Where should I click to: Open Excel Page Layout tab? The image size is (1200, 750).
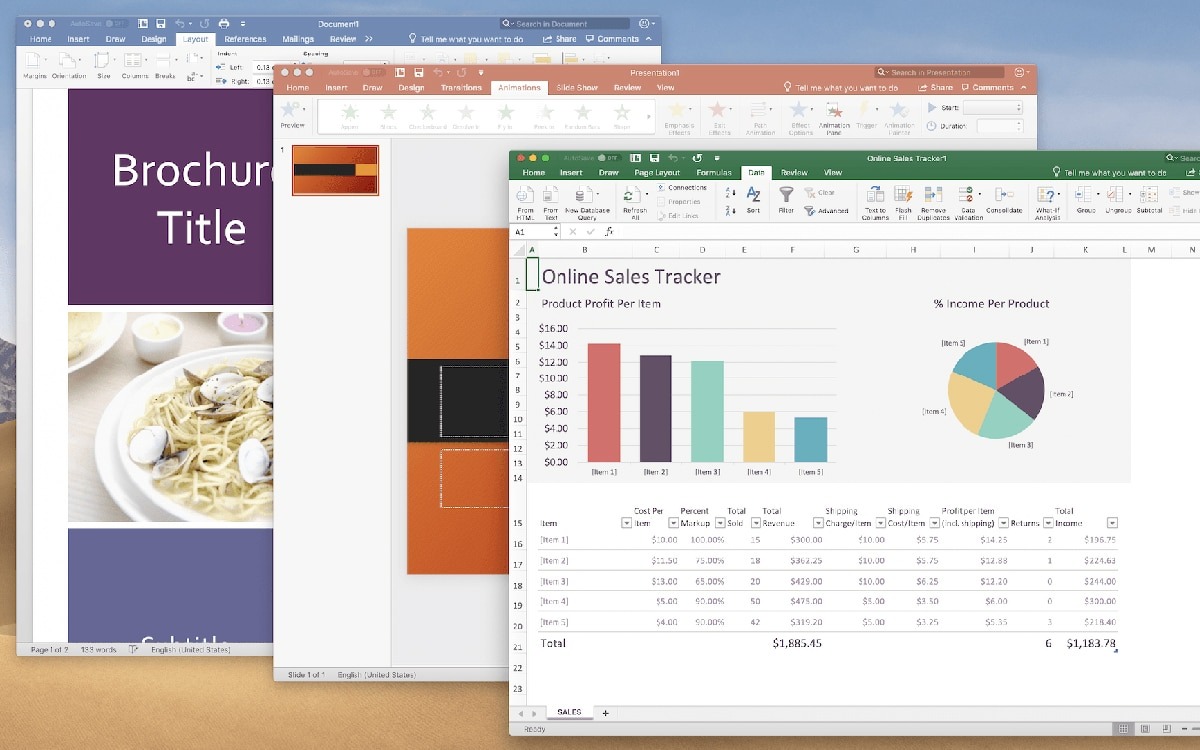[x=657, y=173]
